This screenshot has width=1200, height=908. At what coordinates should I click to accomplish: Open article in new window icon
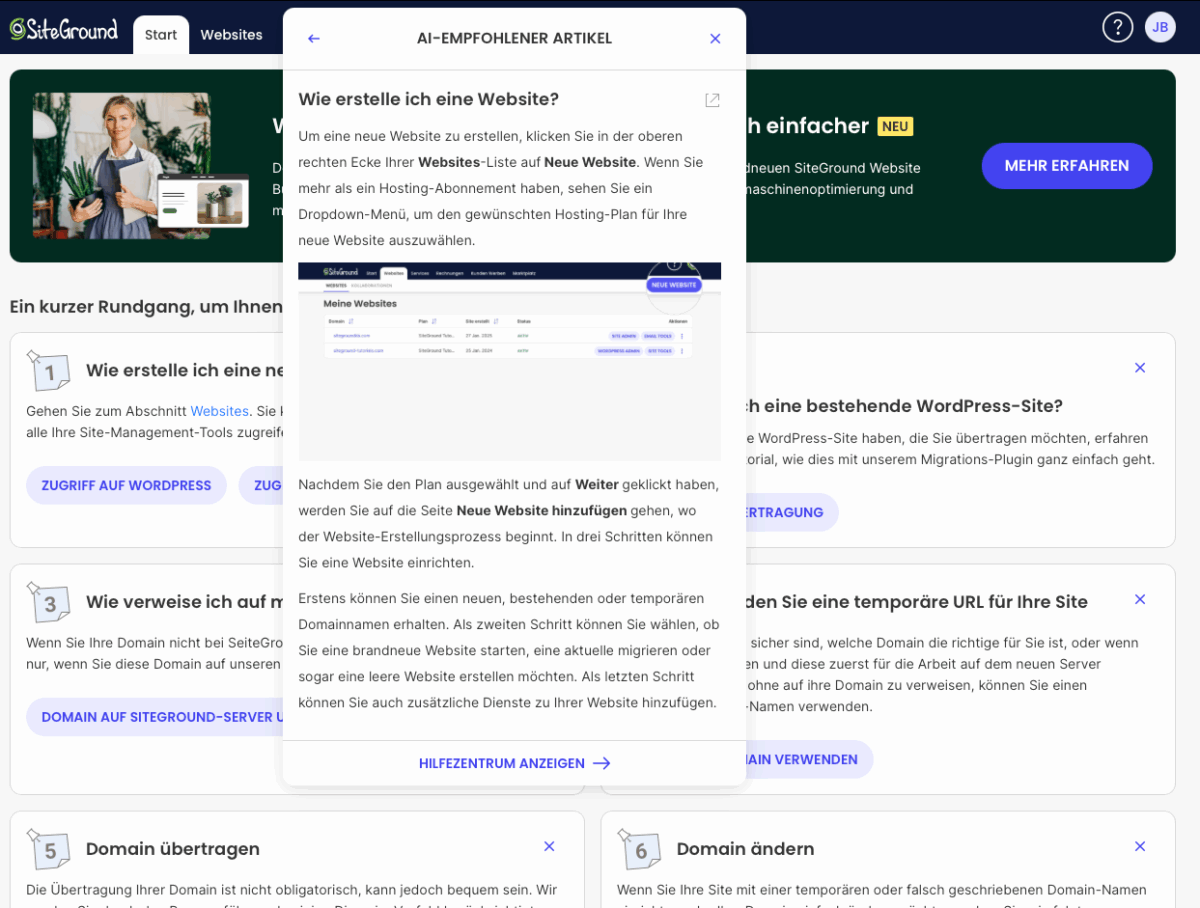pyautogui.click(x=712, y=100)
